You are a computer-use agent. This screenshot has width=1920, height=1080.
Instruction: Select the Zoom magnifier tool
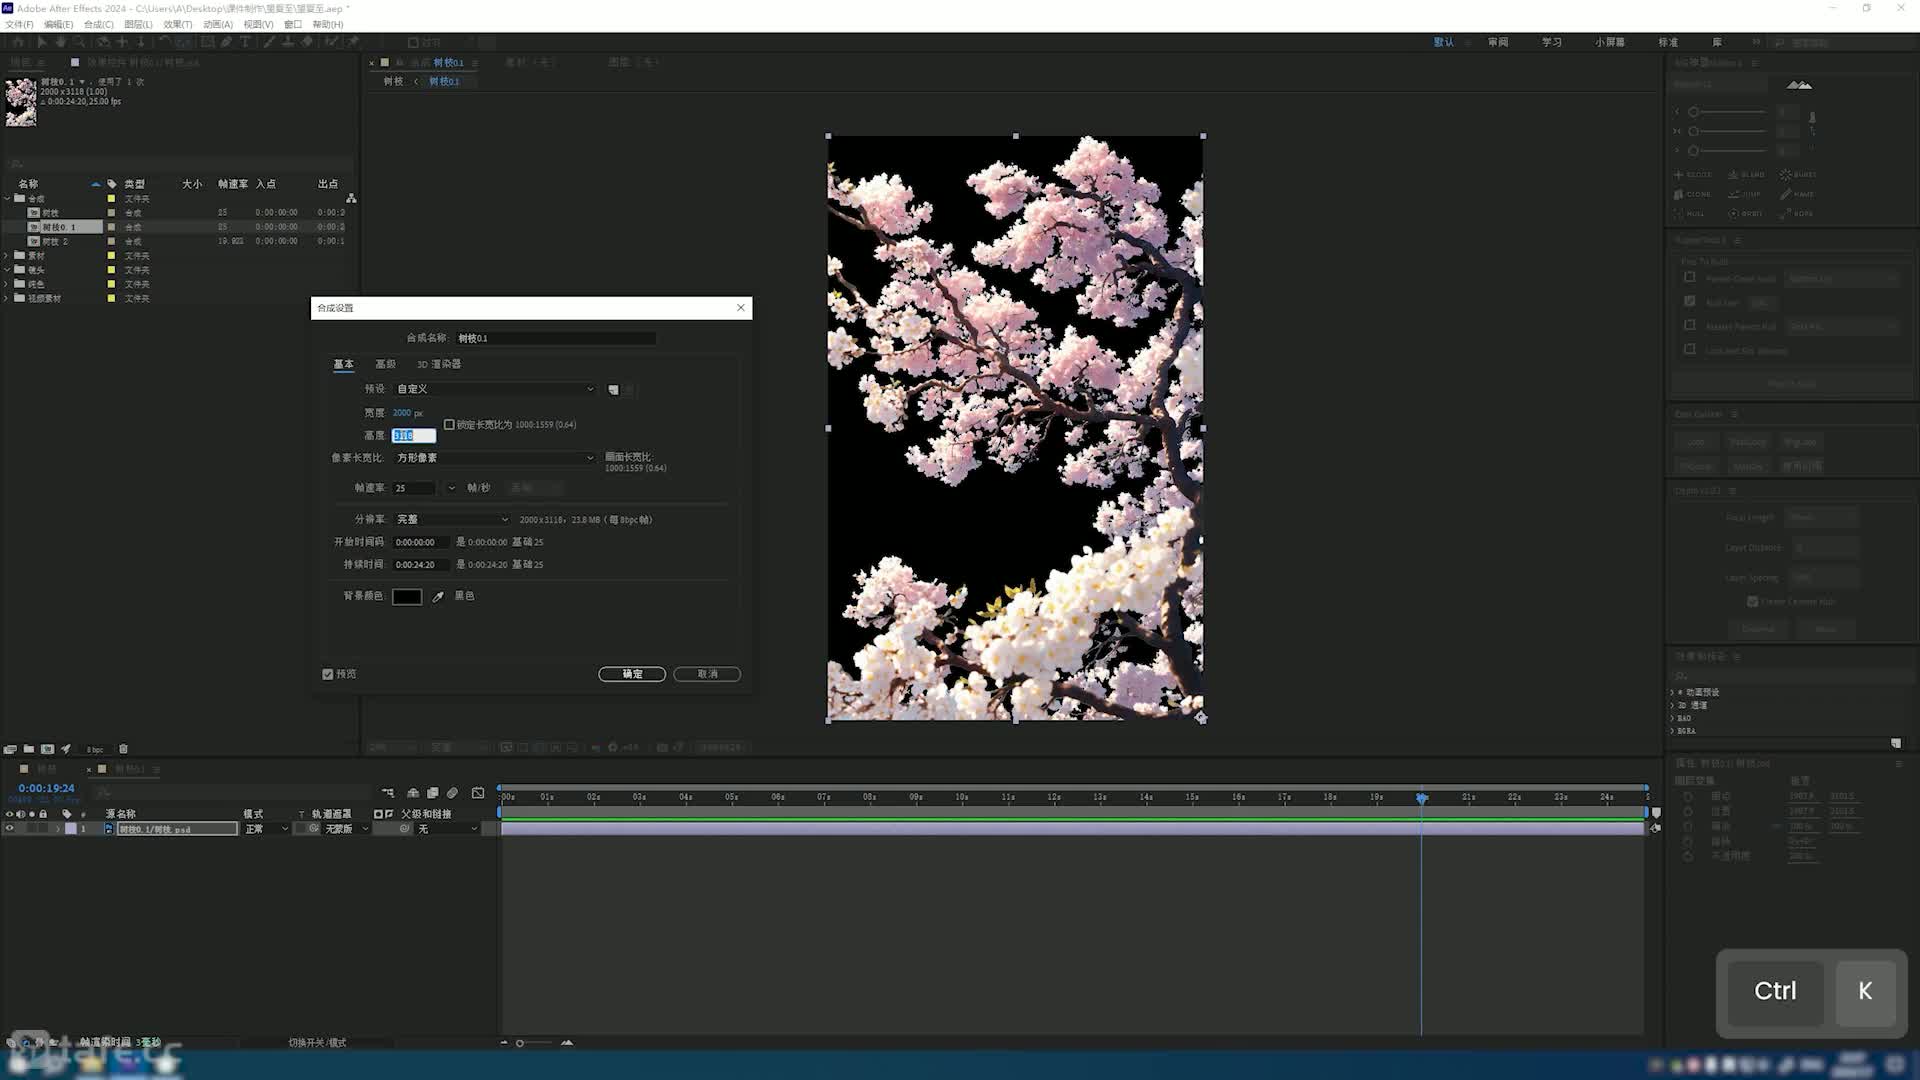(x=79, y=42)
